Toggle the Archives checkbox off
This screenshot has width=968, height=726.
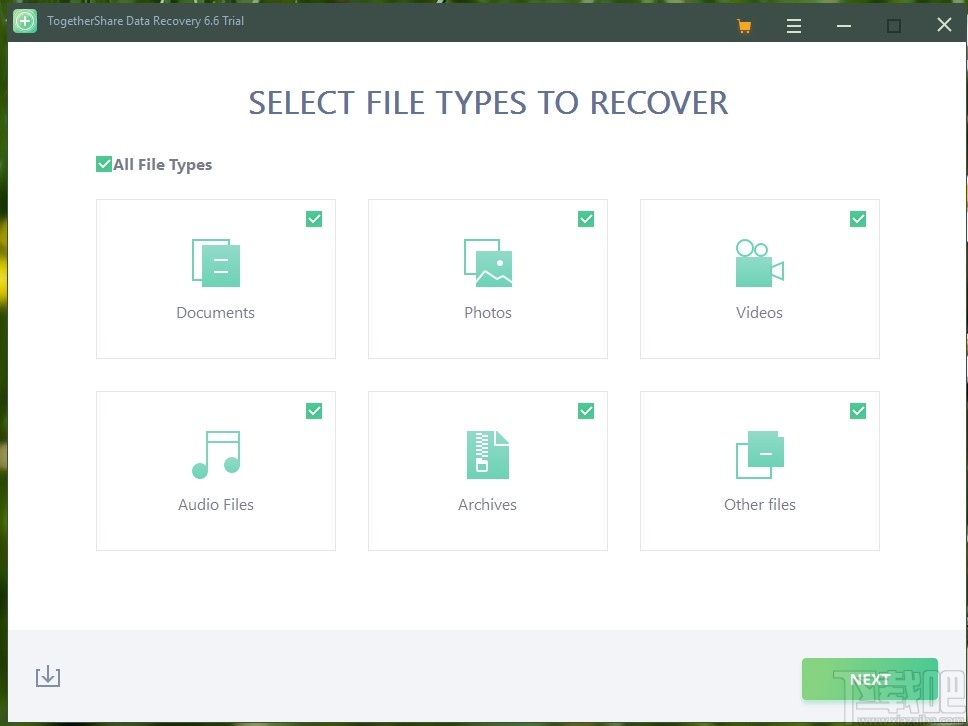(x=586, y=410)
